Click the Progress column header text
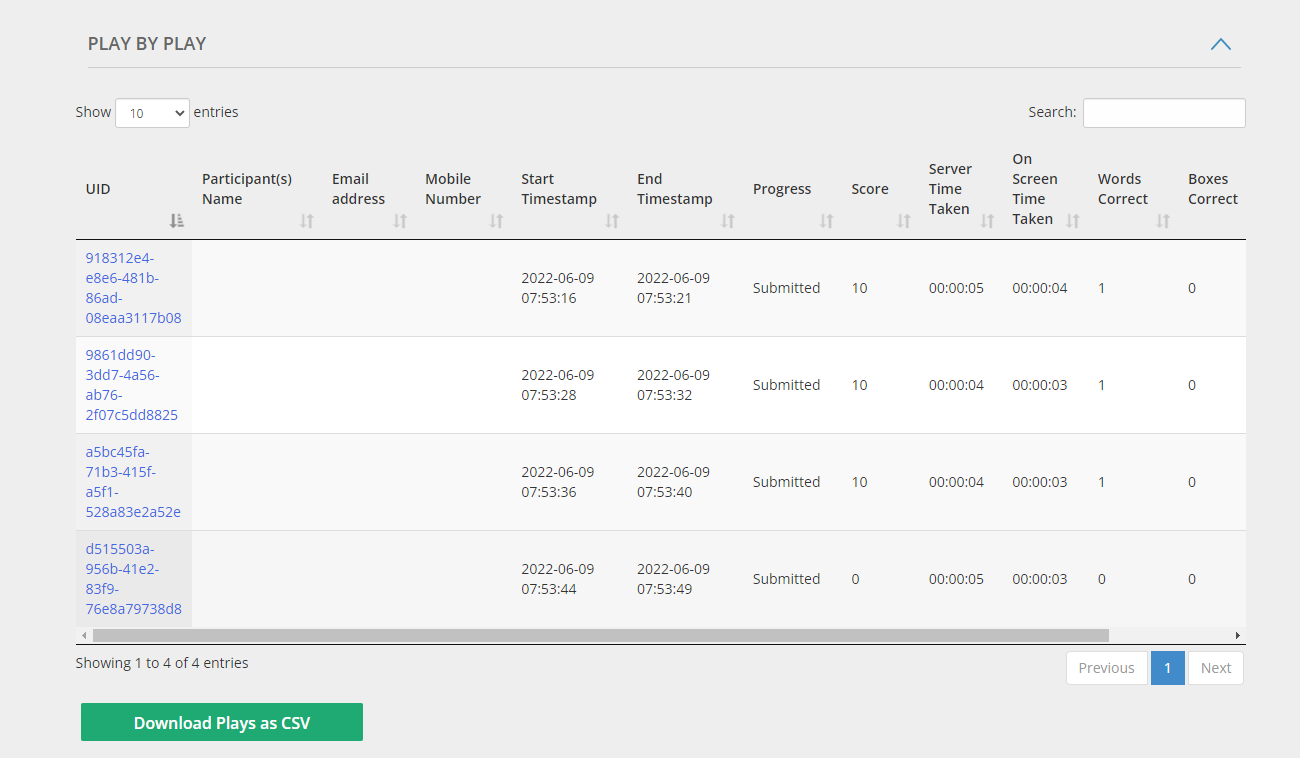1300x758 pixels. click(782, 189)
